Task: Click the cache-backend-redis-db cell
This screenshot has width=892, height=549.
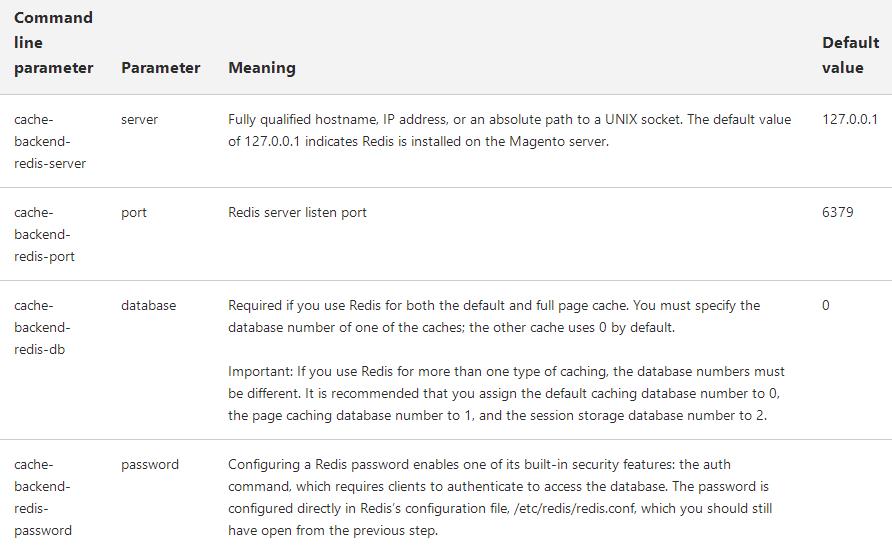Action: (x=42, y=327)
